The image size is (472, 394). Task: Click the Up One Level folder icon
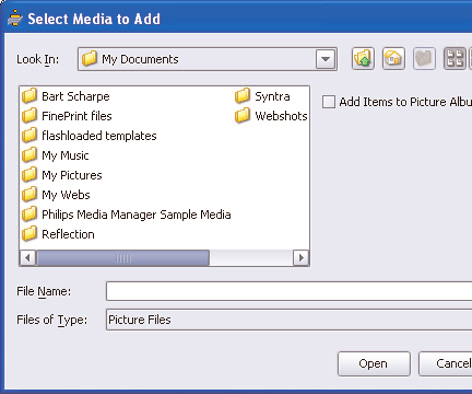[363, 59]
